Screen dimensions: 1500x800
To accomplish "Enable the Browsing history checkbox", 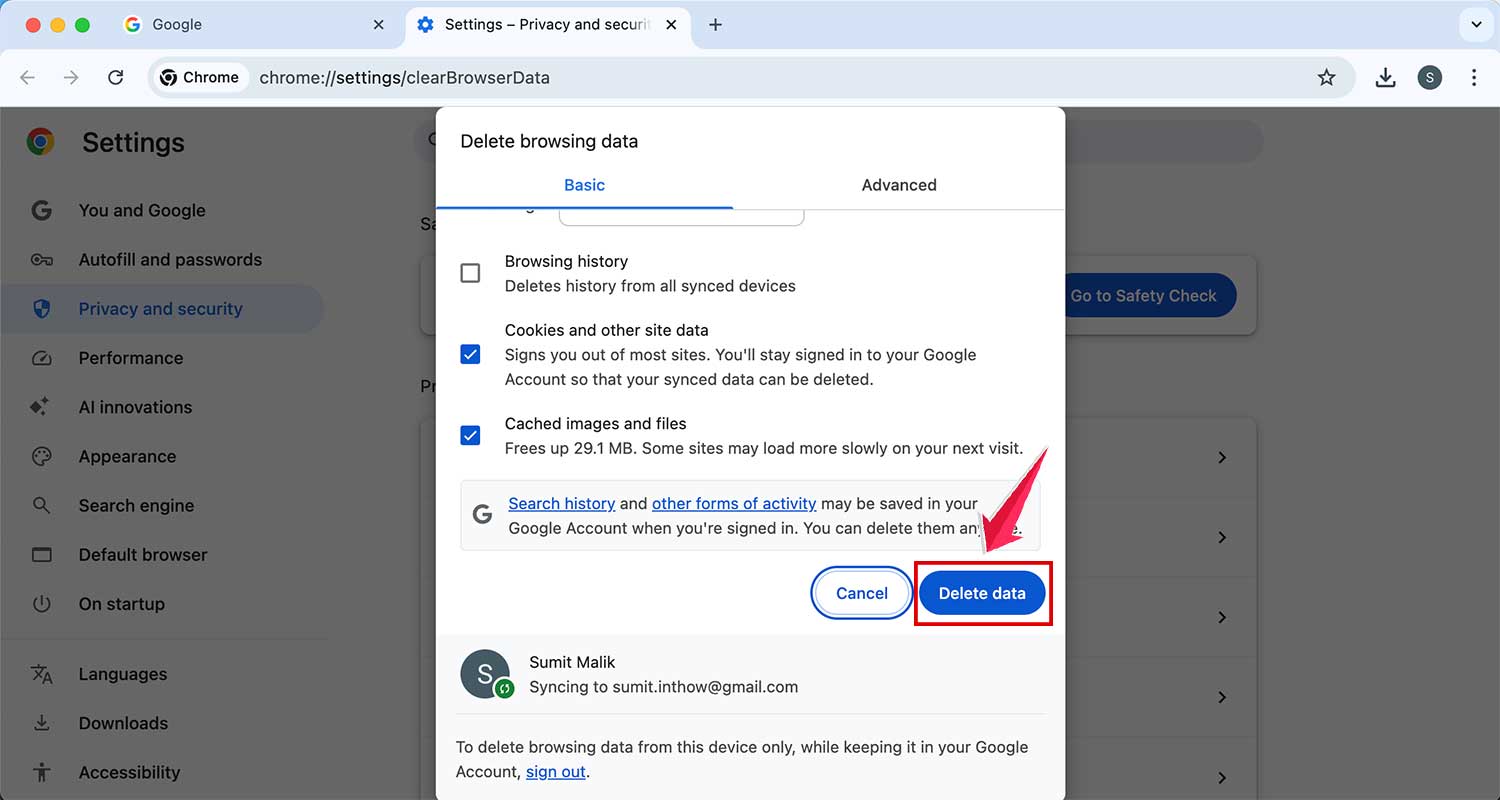I will pos(471,272).
